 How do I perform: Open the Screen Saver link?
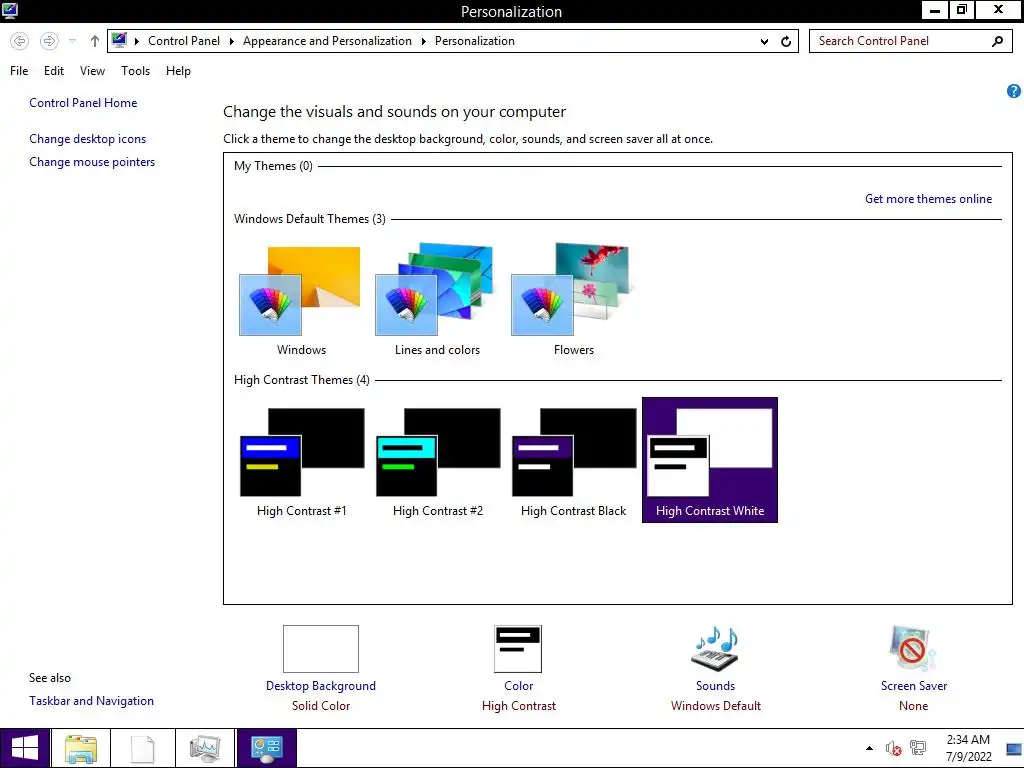[914, 686]
